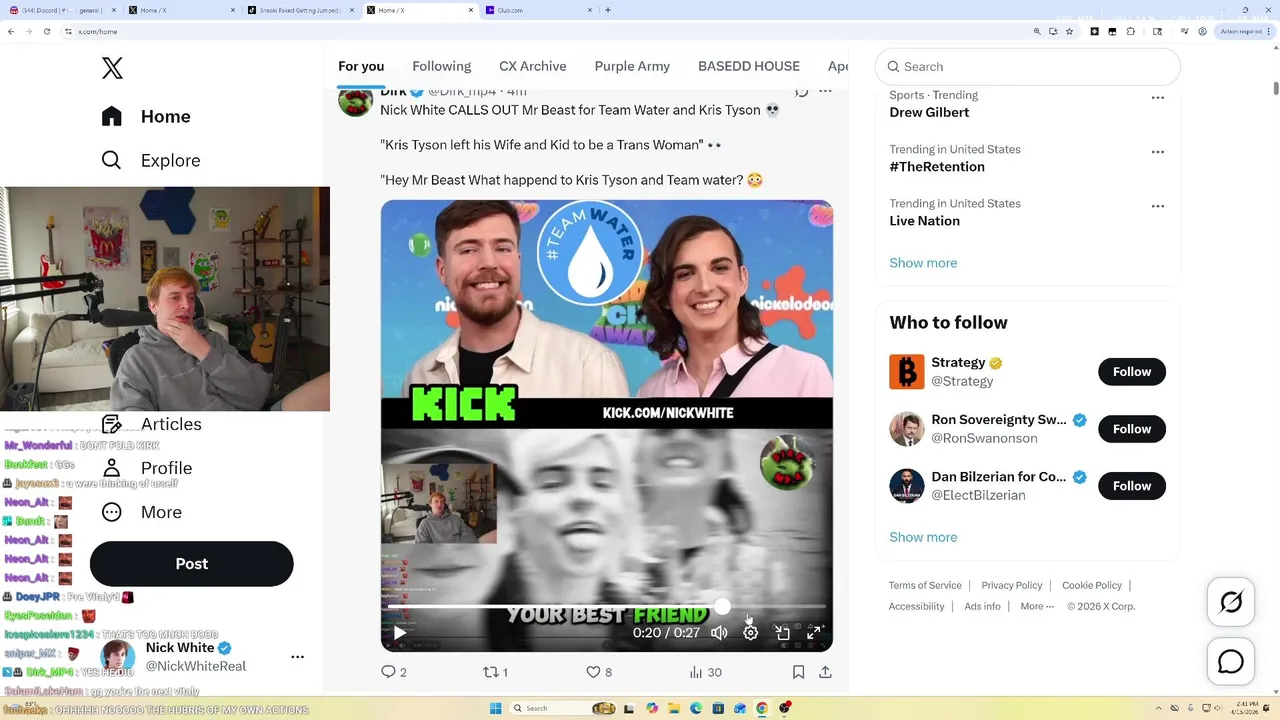The height and width of the screenshot is (720, 1280).
Task: Open options for Drew Gilbert trend
Action: point(1158,98)
